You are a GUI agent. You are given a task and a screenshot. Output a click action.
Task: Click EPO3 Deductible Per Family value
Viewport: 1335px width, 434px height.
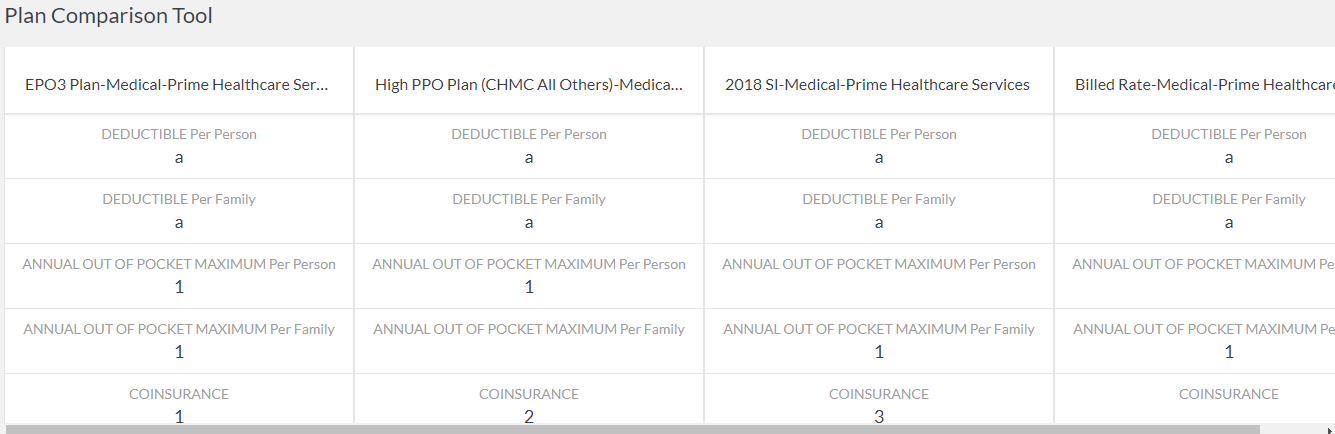coord(179,223)
